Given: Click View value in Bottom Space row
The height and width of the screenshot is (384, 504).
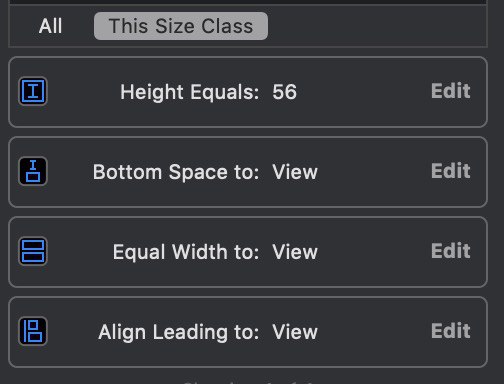Looking at the screenshot, I should click(295, 172).
